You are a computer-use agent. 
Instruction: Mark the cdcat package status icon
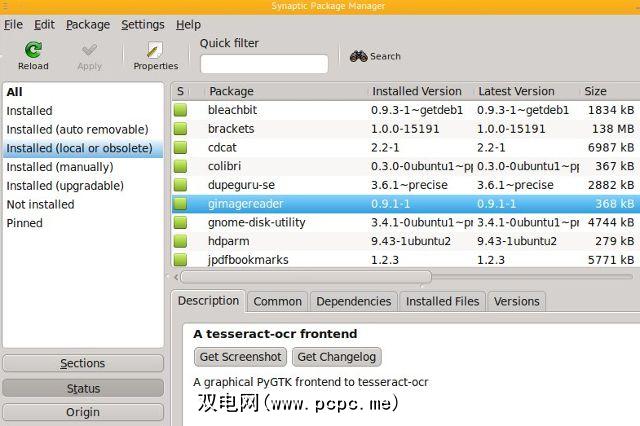point(181,148)
